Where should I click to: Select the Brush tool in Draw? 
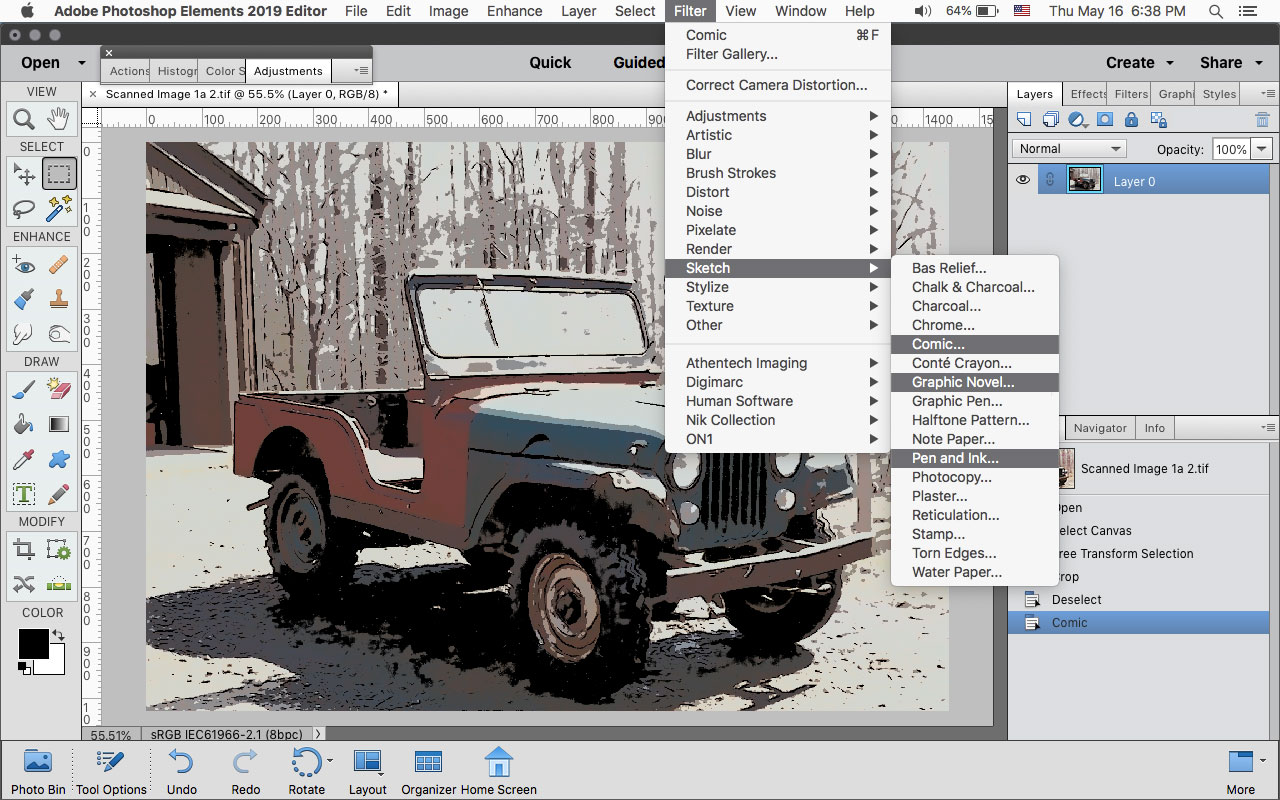pyautogui.click(x=24, y=389)
